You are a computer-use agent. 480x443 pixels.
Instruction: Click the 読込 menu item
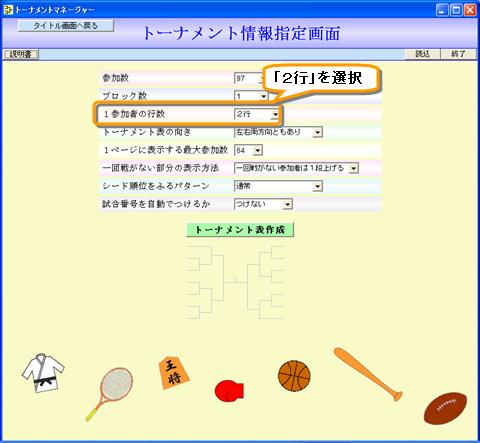click(422, 54)
